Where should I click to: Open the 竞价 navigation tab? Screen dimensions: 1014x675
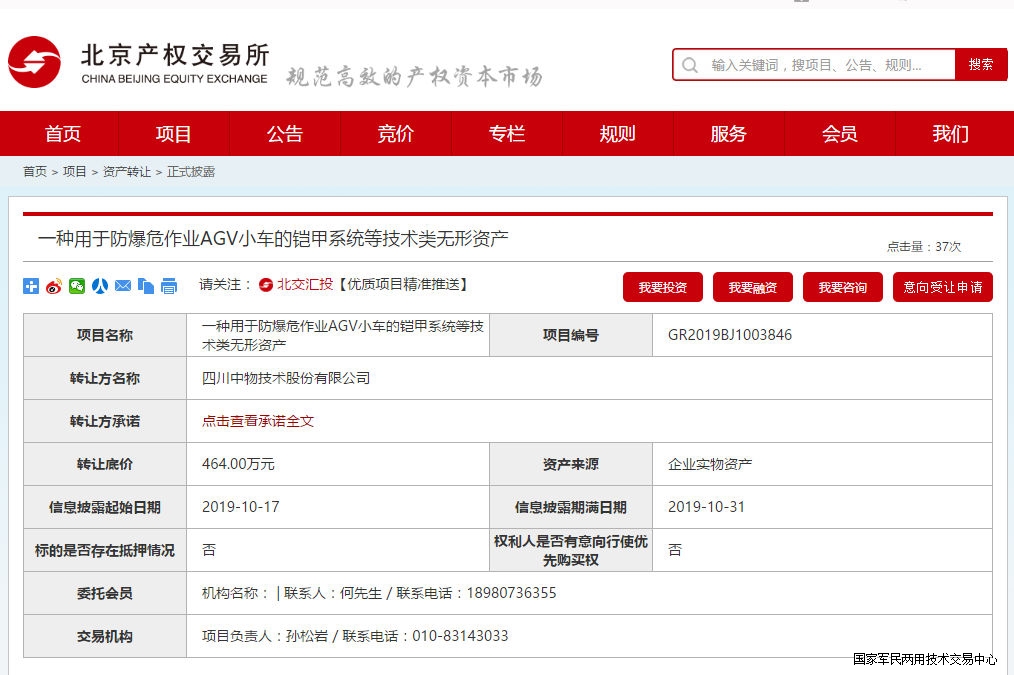396,133
